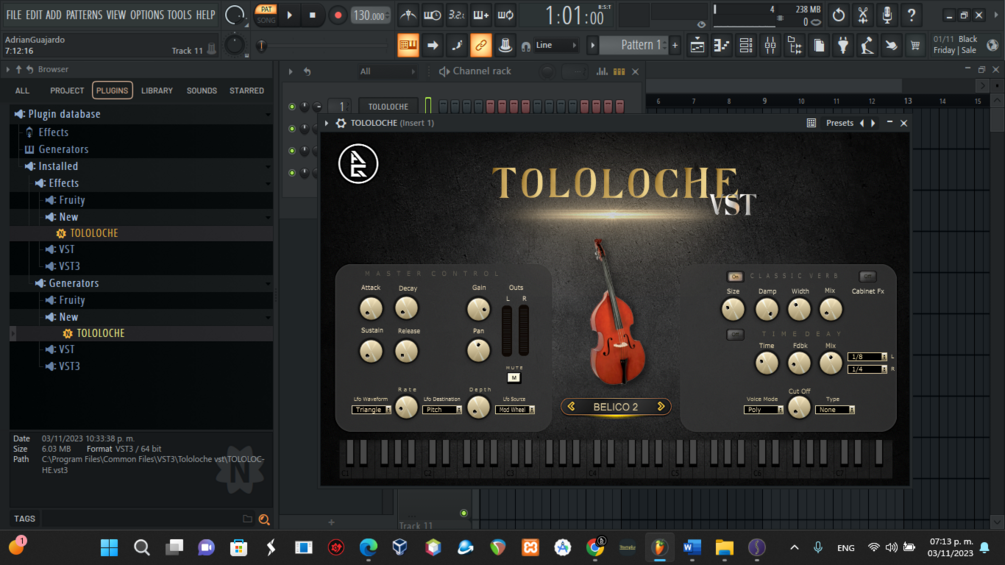Screen dimensions: 1005x565
Task: Select TOLOLOCHE under Generators New in browser
Action: 100,333
